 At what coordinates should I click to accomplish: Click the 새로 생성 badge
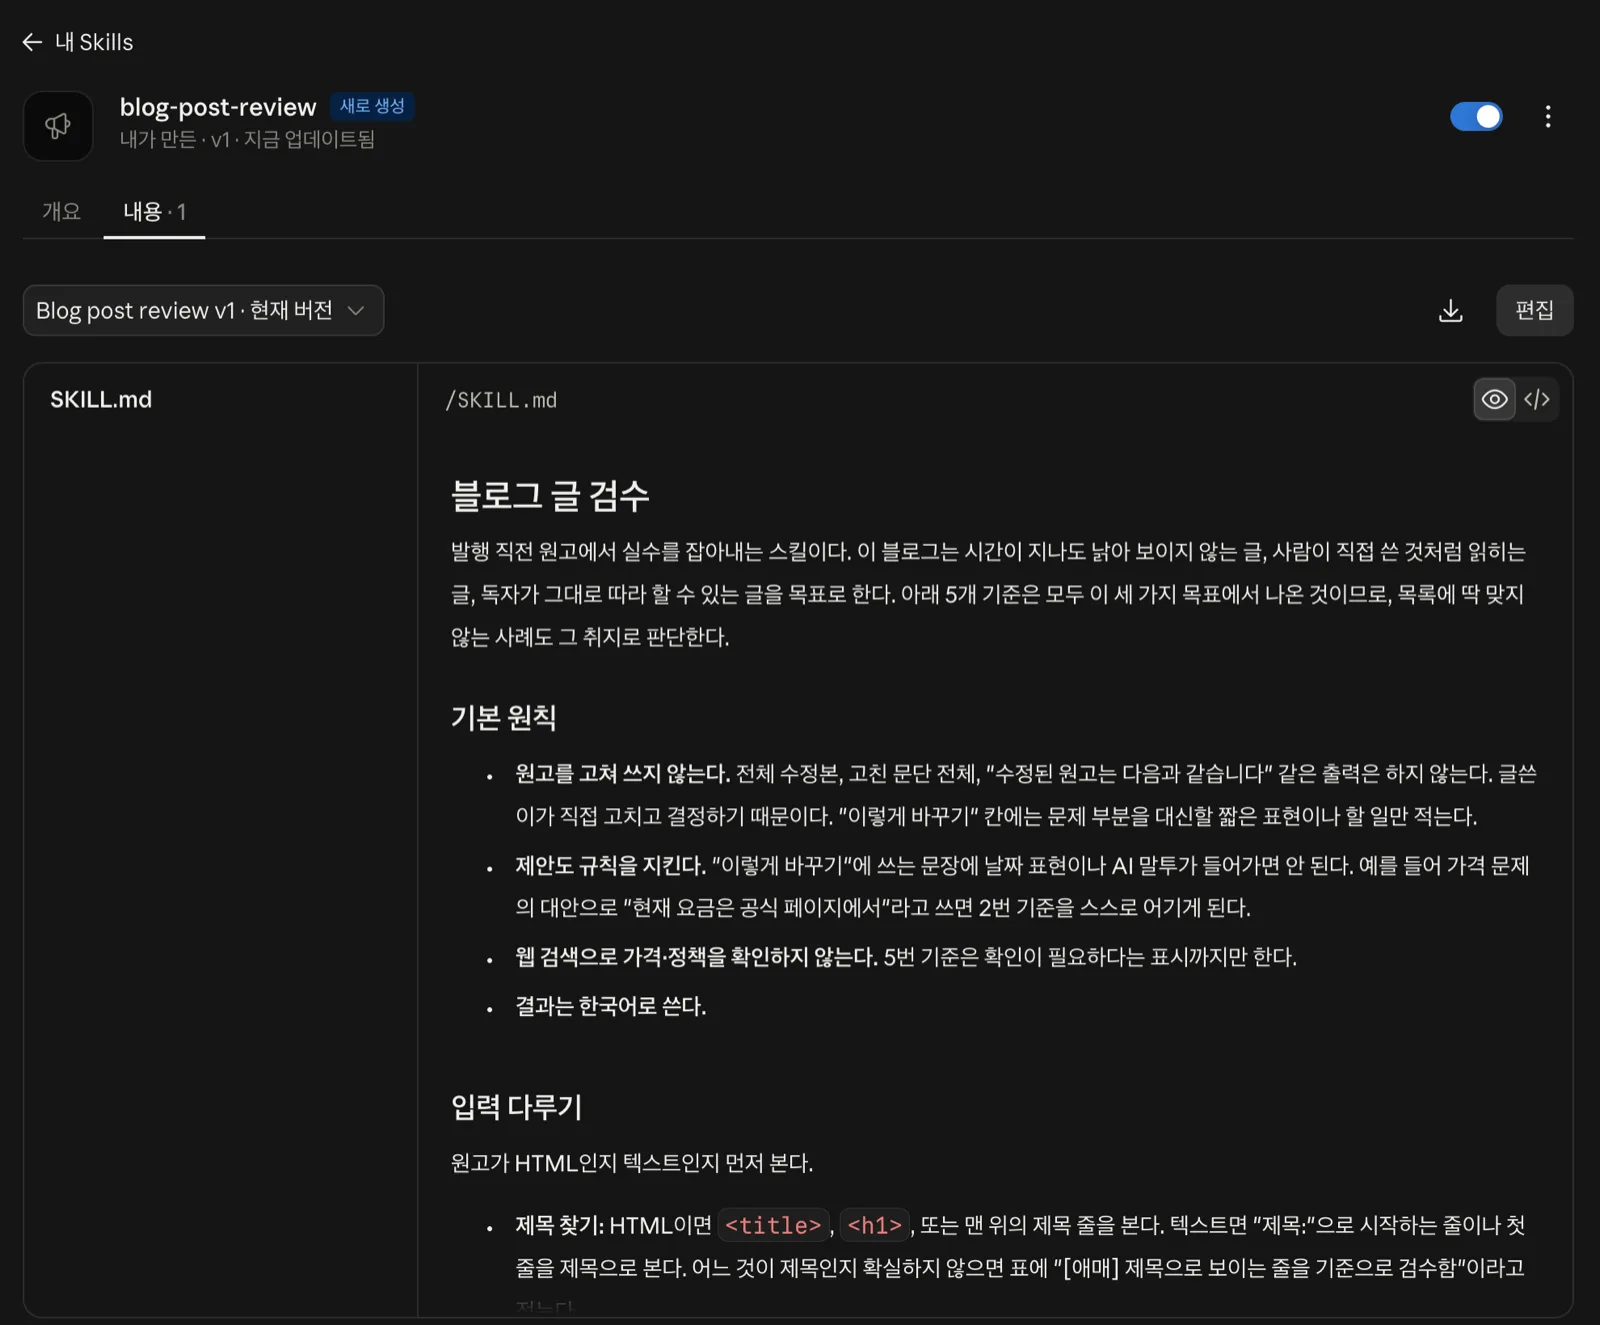372,106
